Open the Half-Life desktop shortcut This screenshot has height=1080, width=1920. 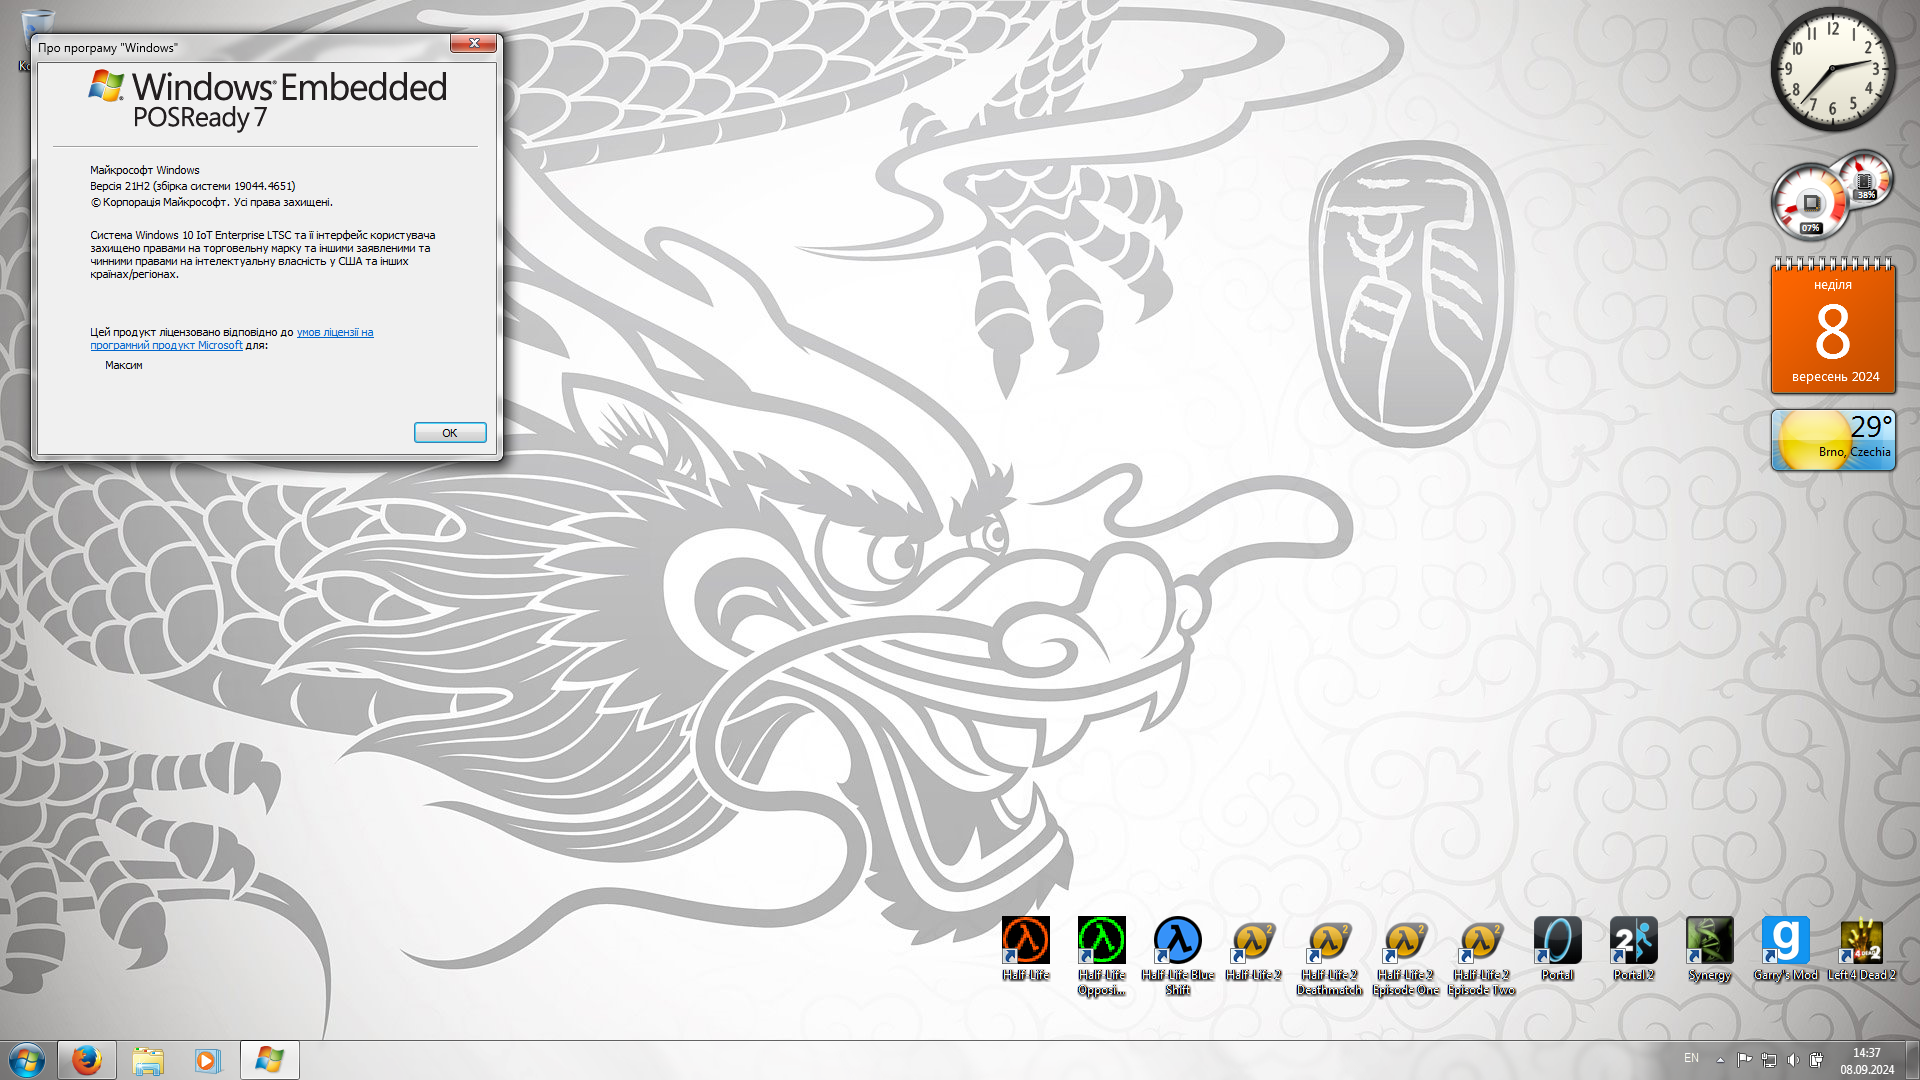click(x=1026, y=942)
